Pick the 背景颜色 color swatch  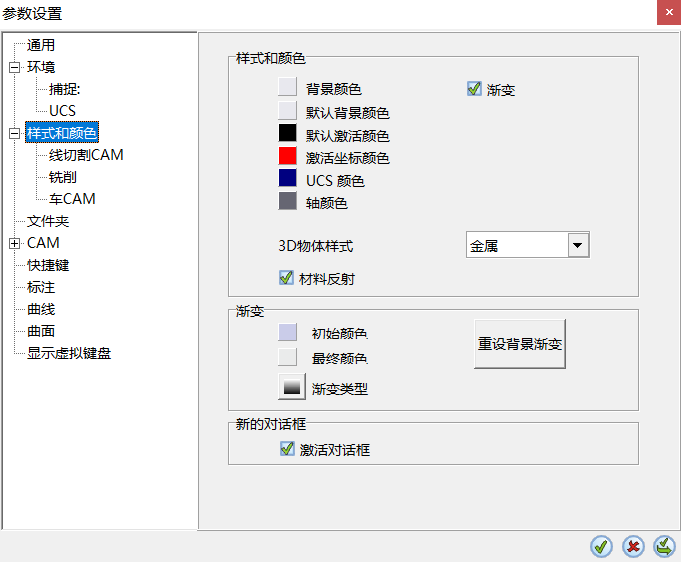click(288, 86)
